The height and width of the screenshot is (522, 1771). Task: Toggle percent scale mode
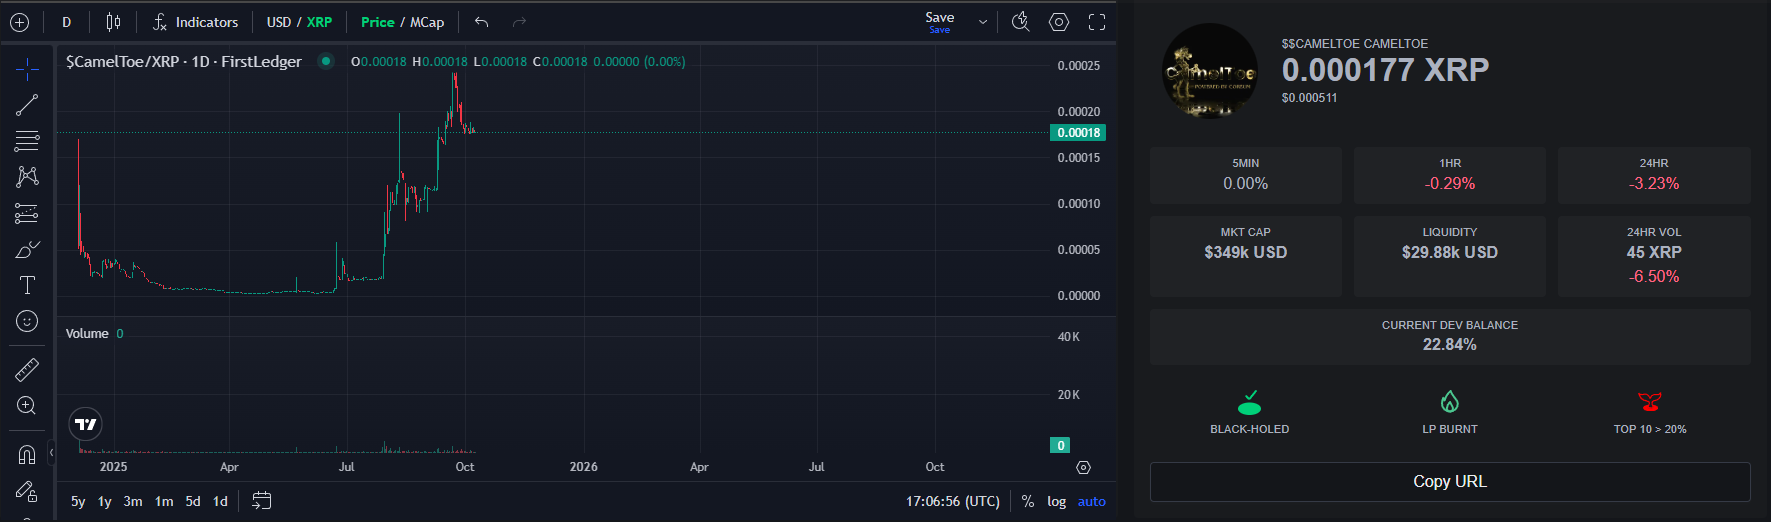tap(1028, 501)
